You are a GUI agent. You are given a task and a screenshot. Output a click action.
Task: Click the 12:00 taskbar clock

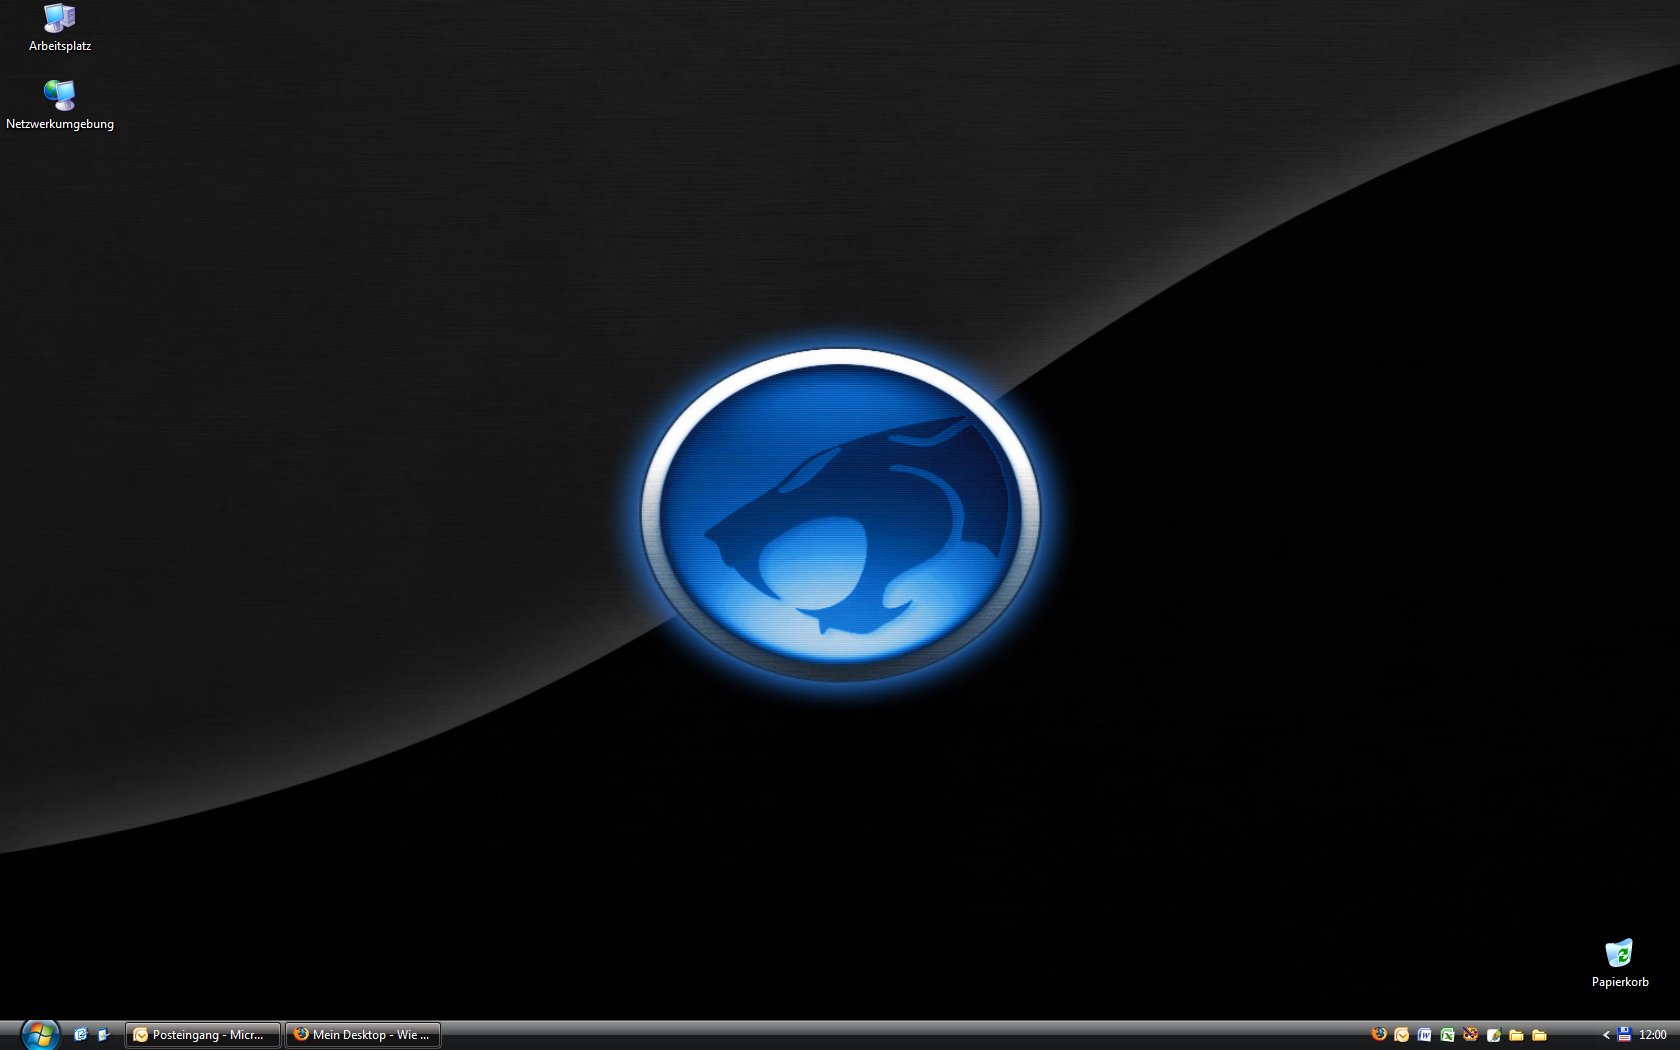(x=1653, y=1035)
